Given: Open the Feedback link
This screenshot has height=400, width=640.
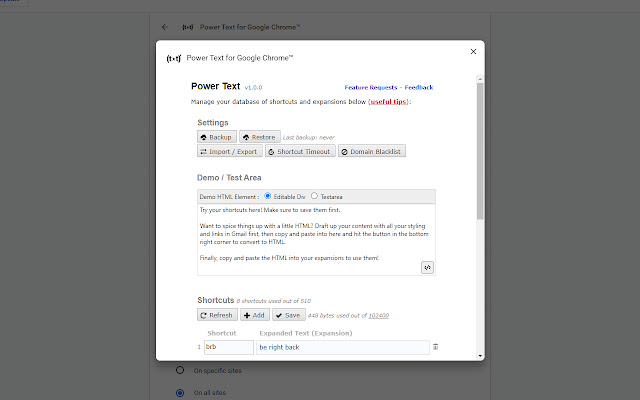Looking at the screenshot, I should click(x=419, y=87).
